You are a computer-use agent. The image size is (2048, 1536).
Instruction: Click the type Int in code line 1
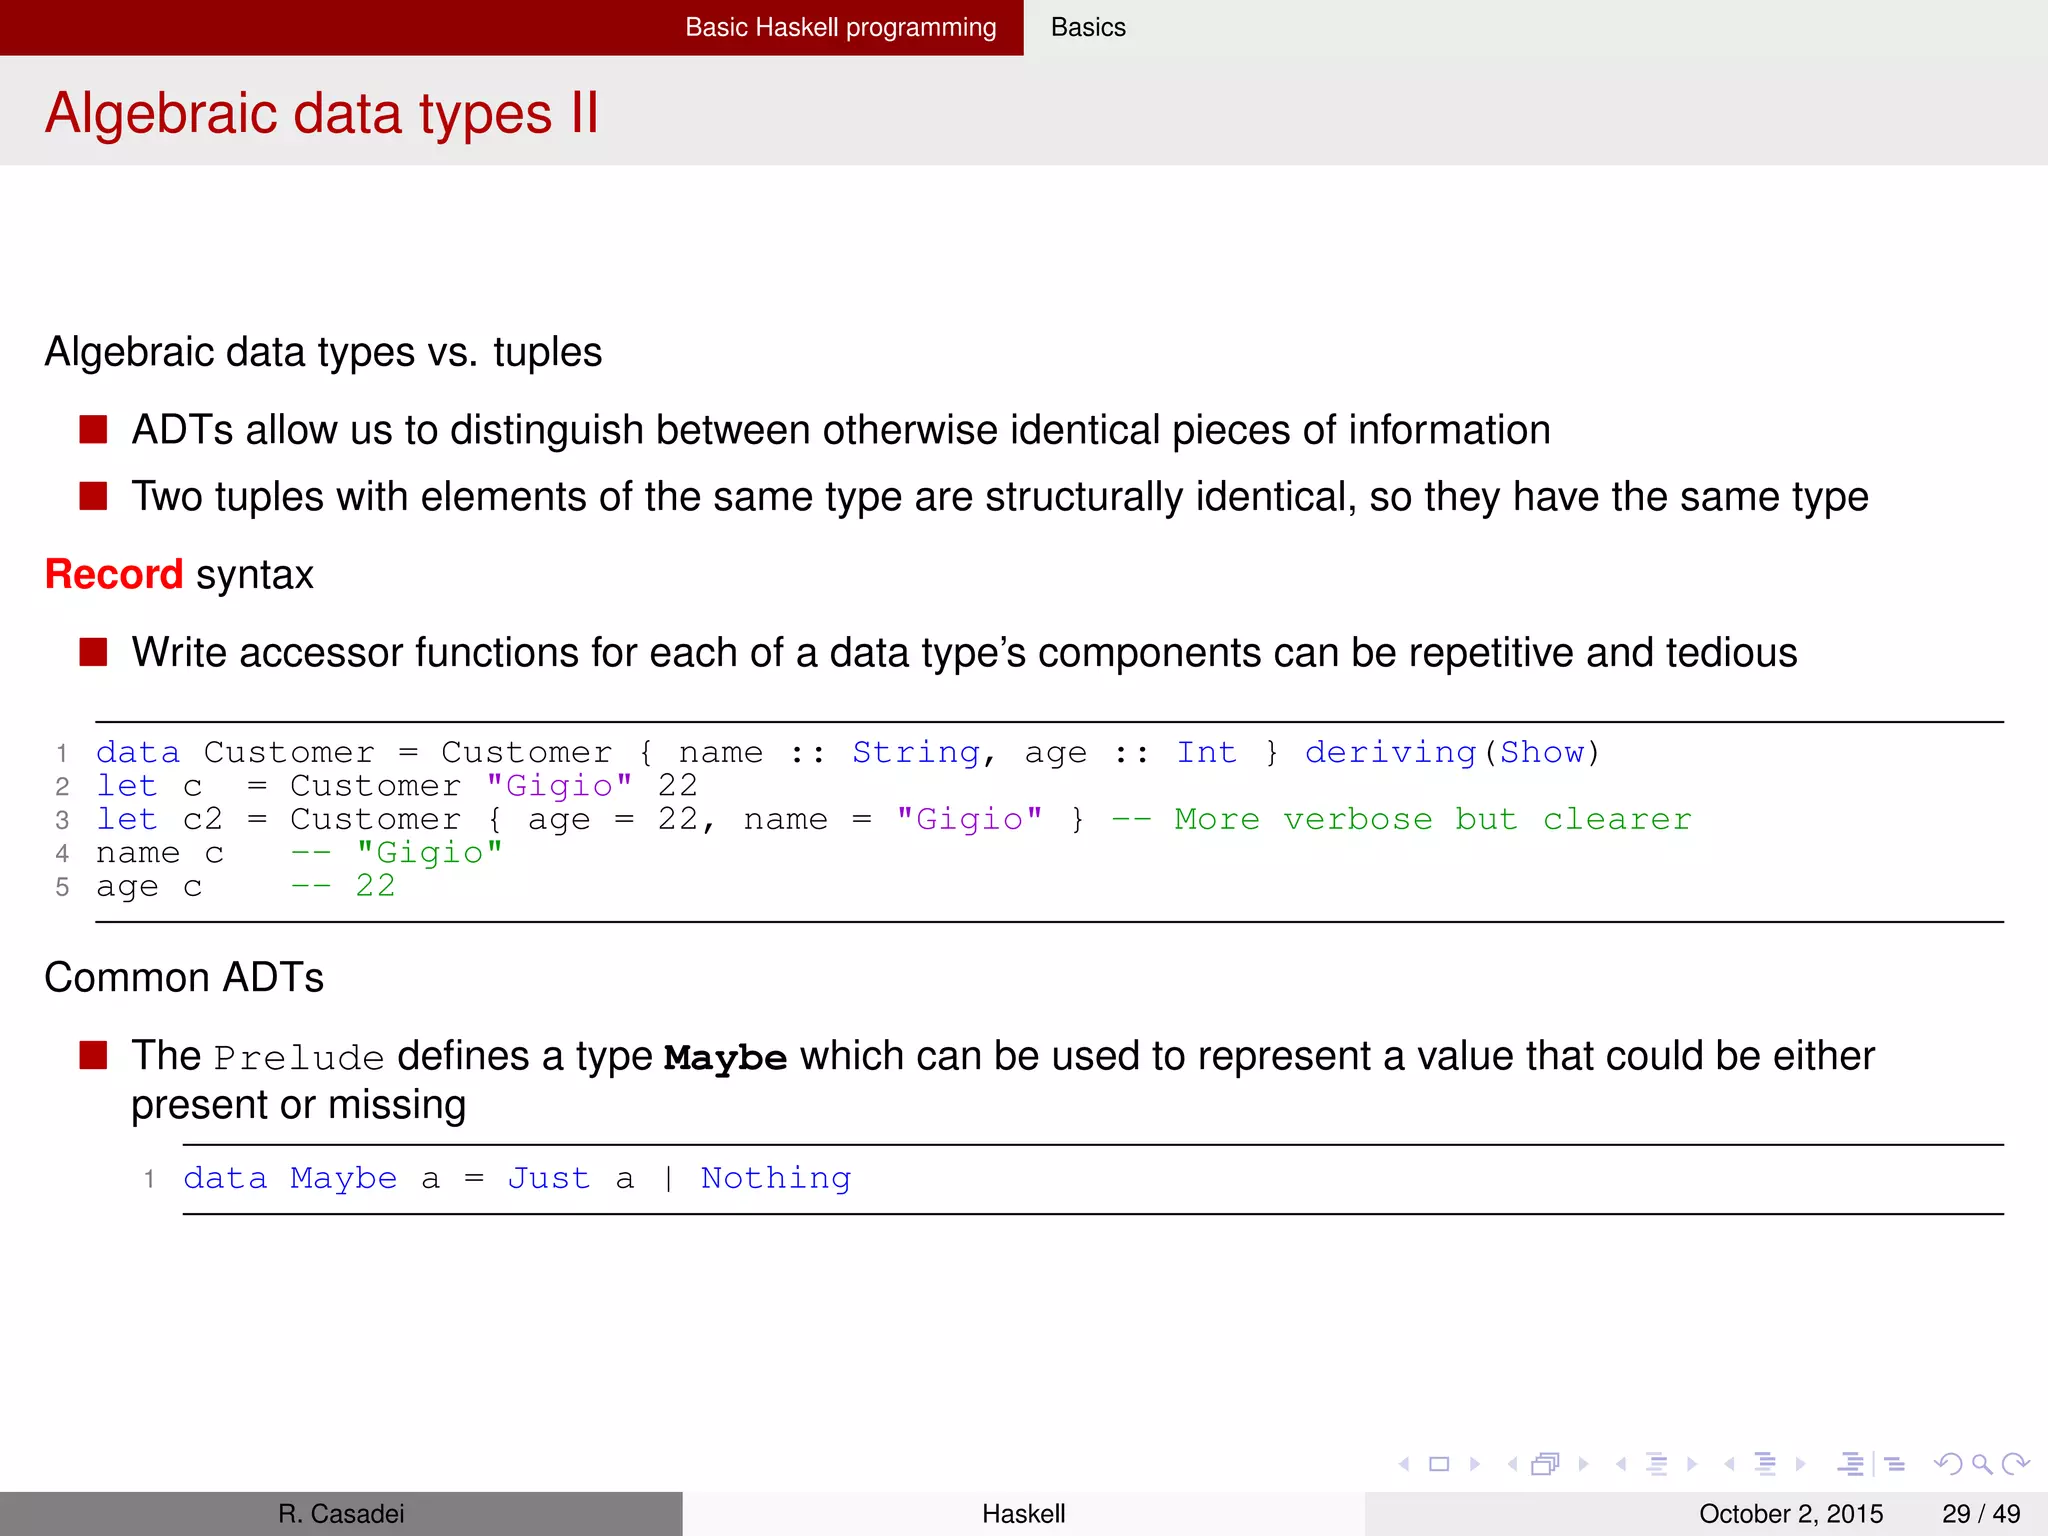click(x=1206, y=752)
